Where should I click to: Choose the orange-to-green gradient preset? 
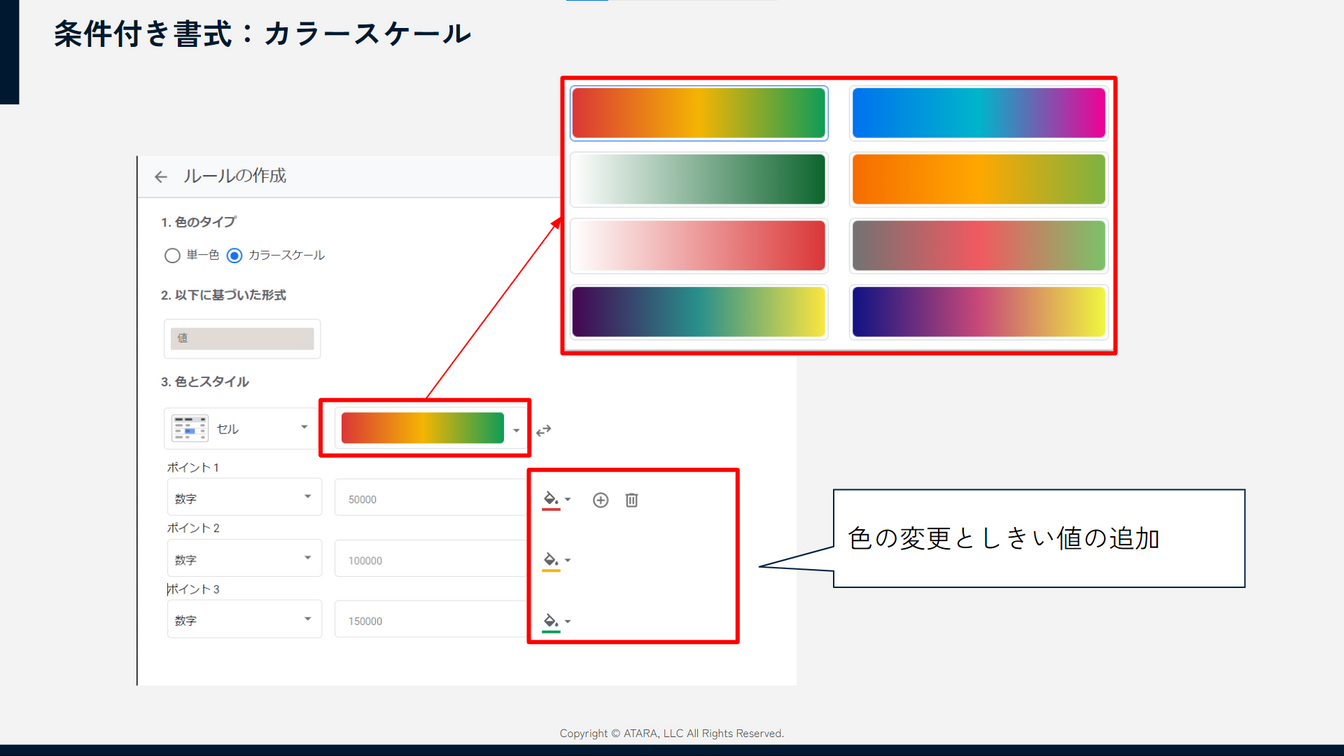[979, 179]
